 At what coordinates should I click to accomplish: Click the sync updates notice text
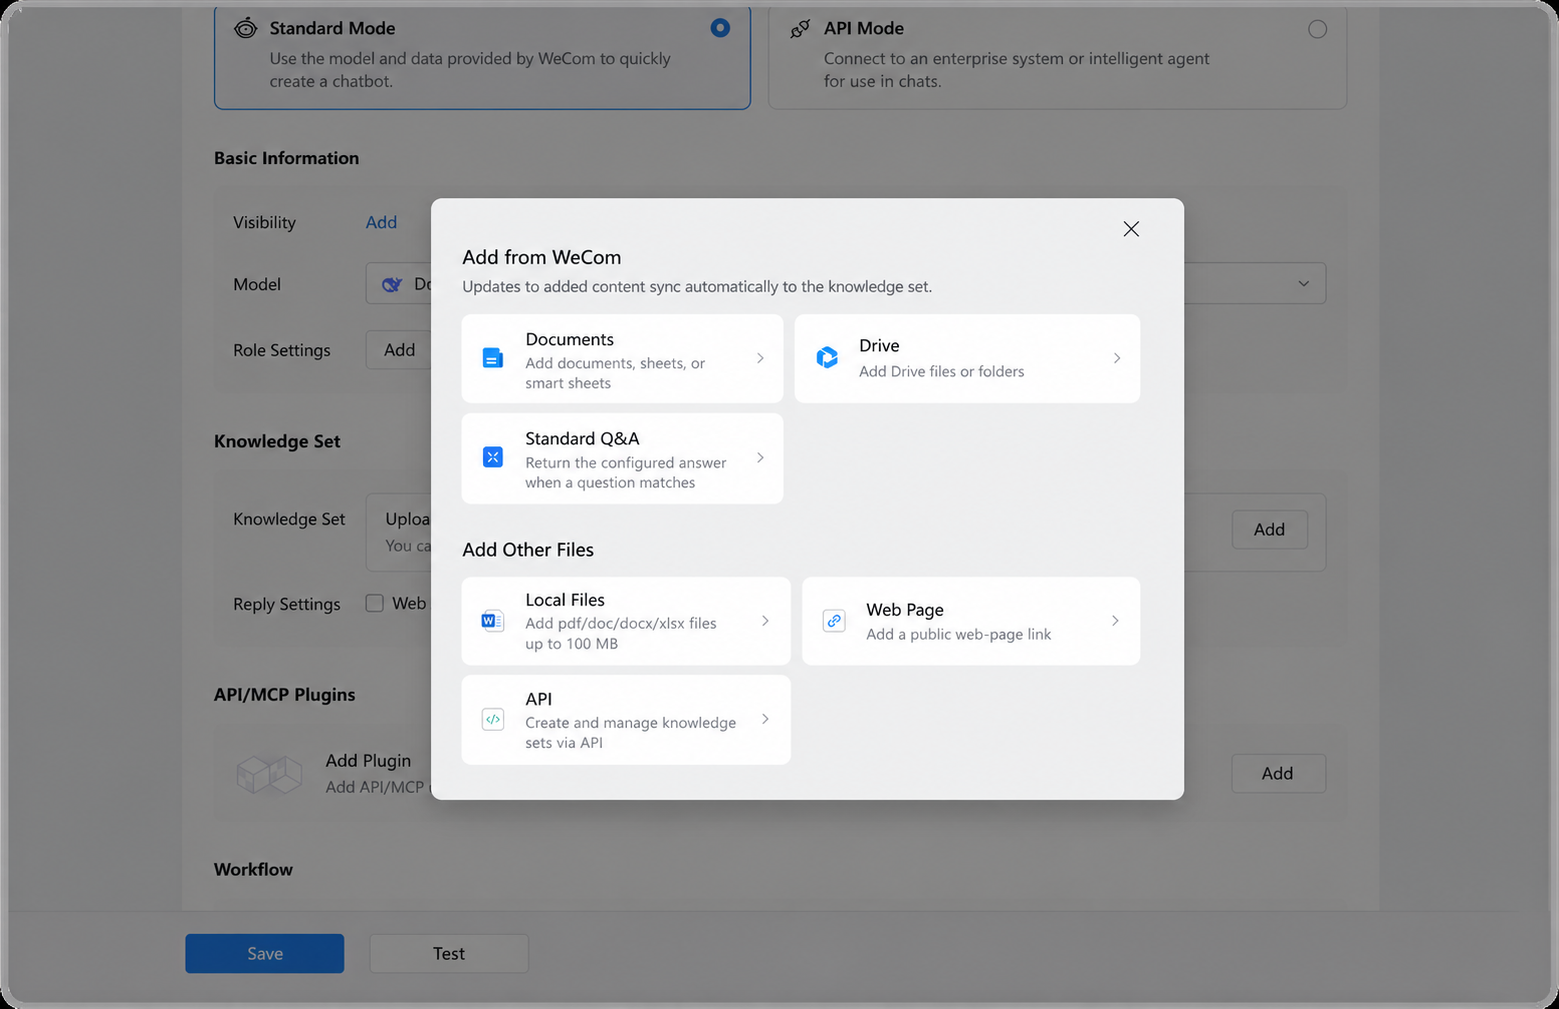697,286
